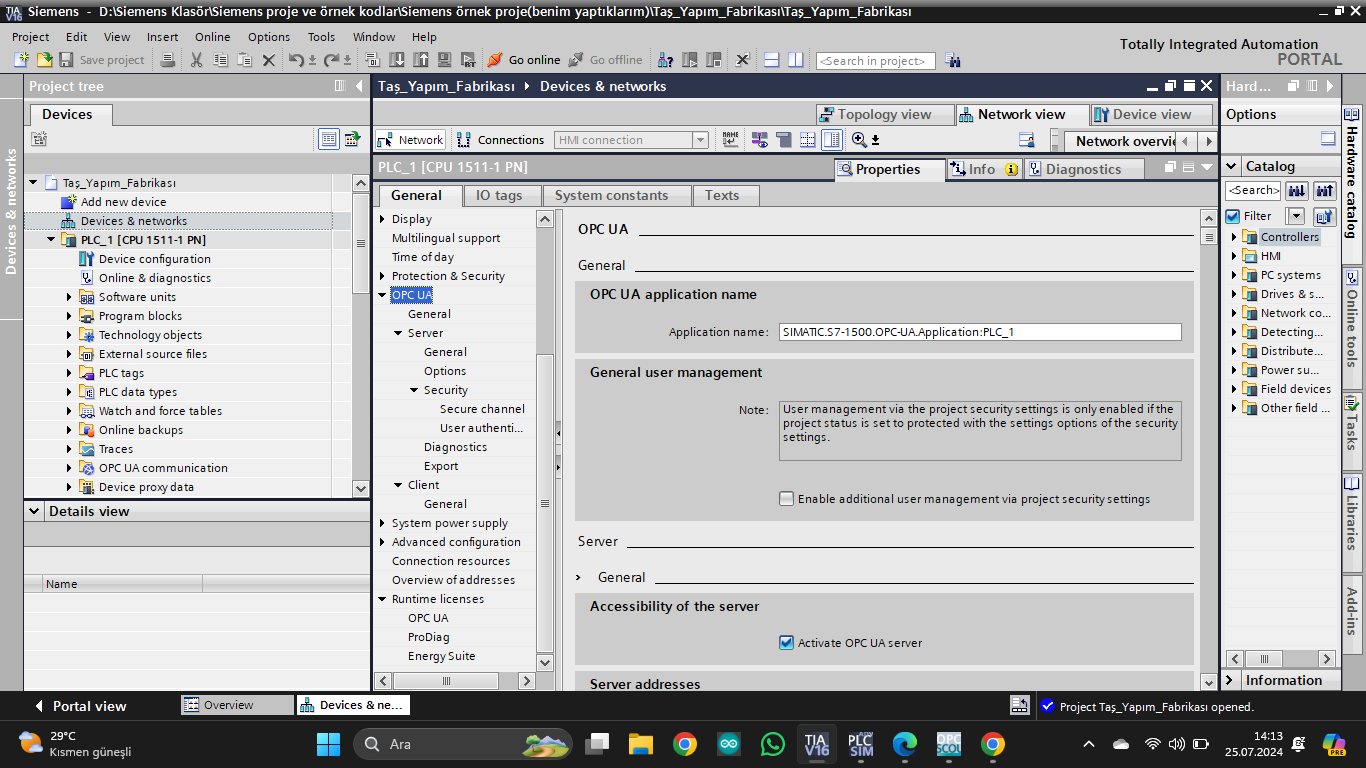The image size is (1366, 768).
Task: Select OPC UA communication in project tree
Action: 163,468
